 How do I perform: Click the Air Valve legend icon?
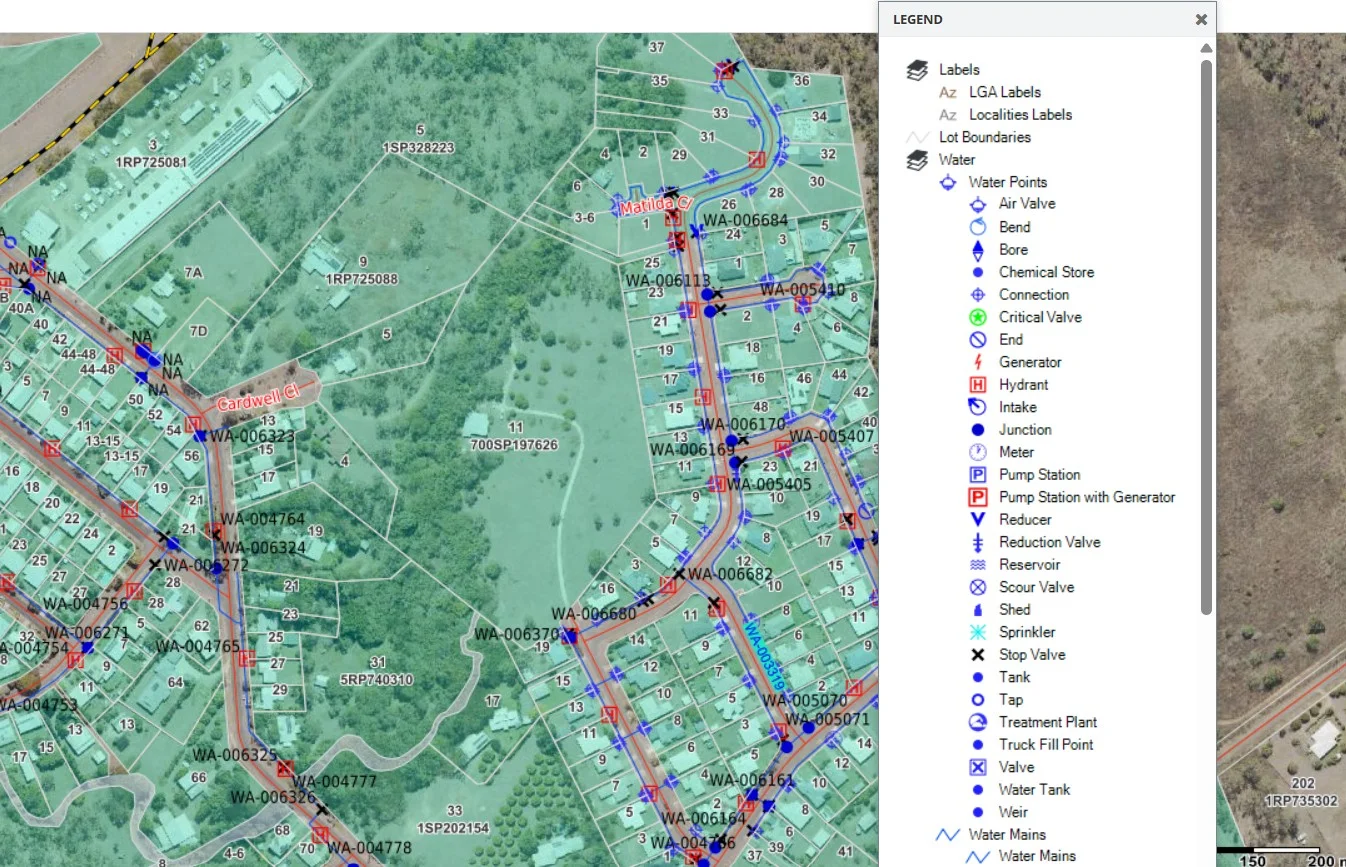pos(978,204)
